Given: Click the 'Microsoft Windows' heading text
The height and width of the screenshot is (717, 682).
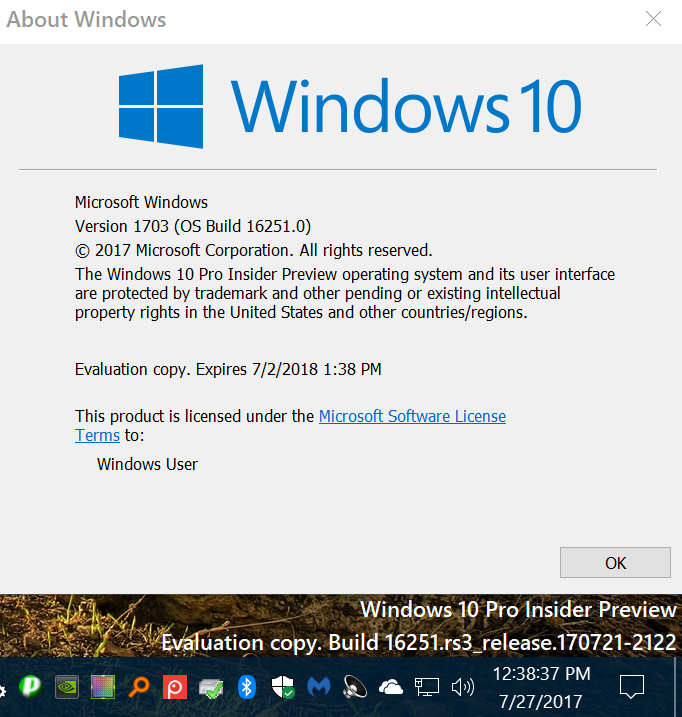Looking at the screenshot, I should click(141, 202).
